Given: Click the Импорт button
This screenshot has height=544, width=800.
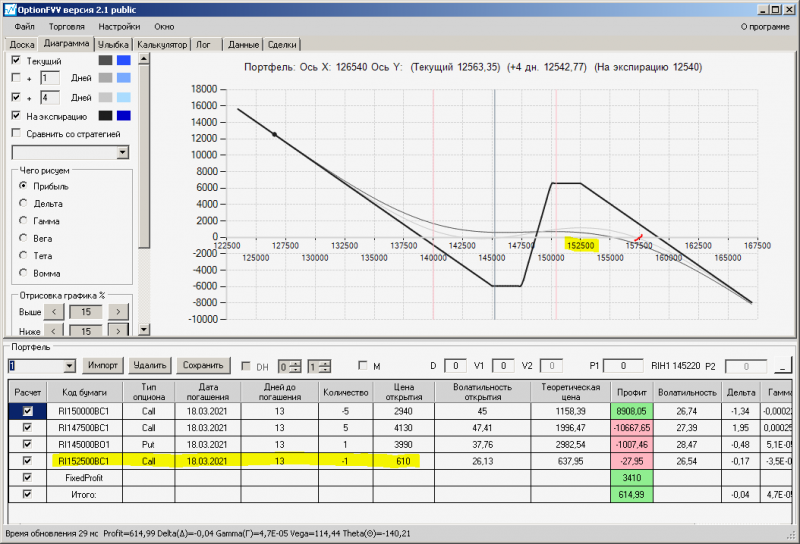Looking at the screenshot, I should pyautogui.click(x=103, y=365).
